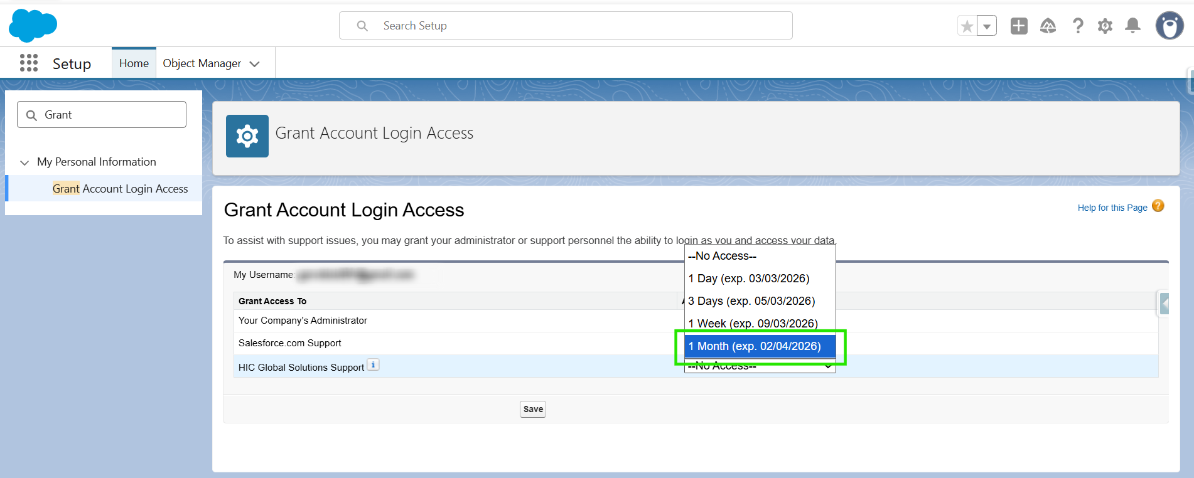Click the Salesforce cloud logo
Viewport: 1194px width, 478px height.
coord(33,25)
